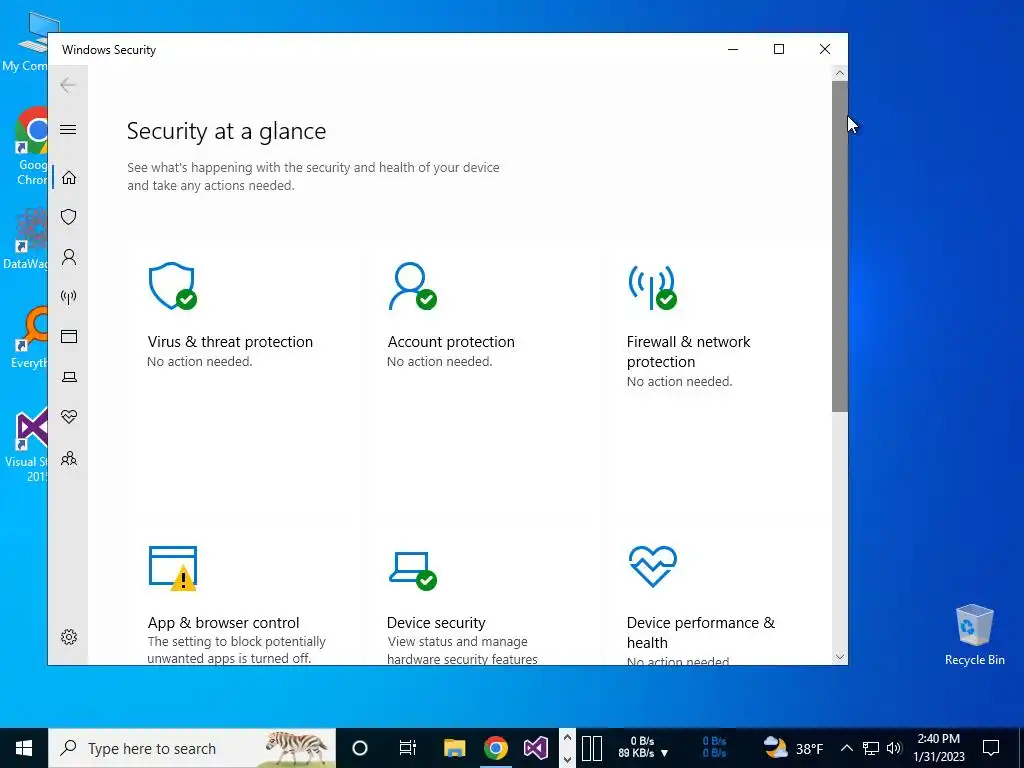The width and height of the screenshot is (1024, 768).
Task: Open Cortana circle icon on taskbar
Action: [360, 748]
